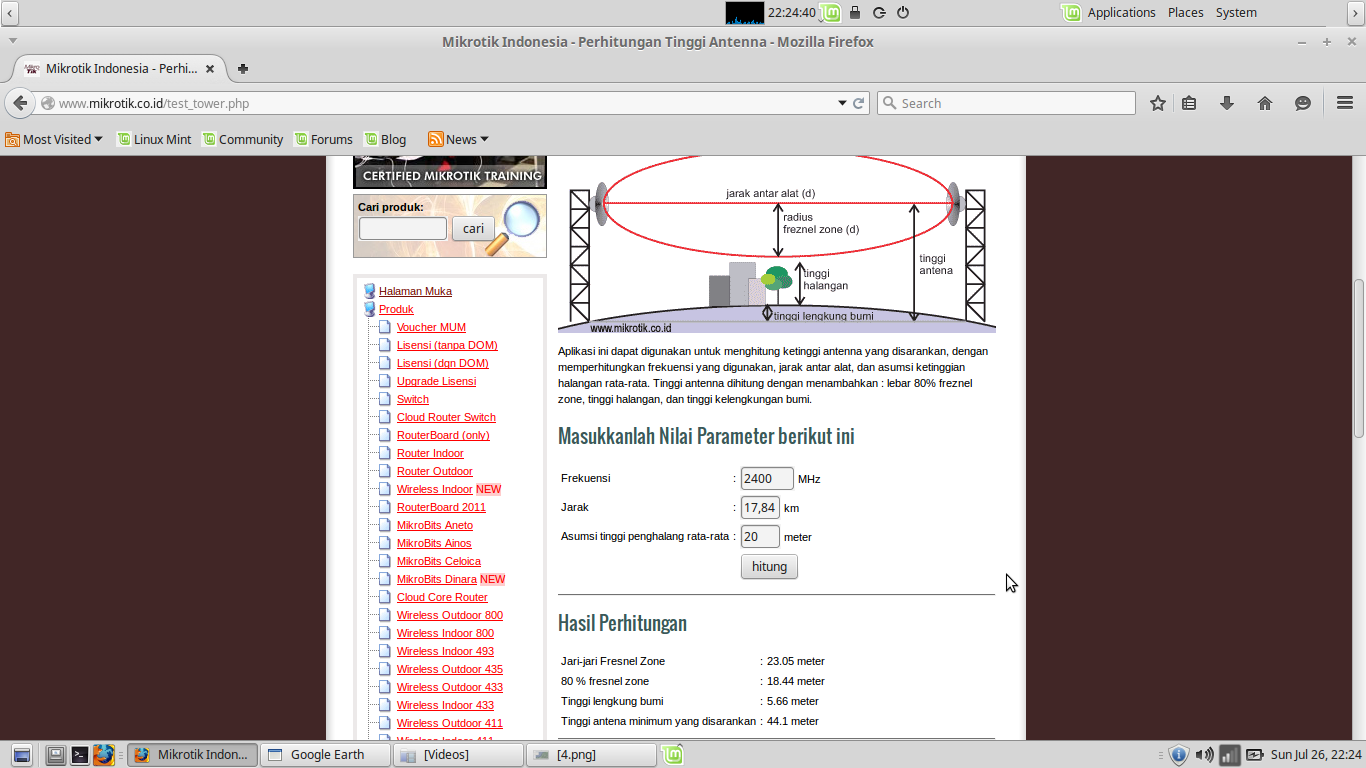
Task: Click the Certified Mikrotik Training banner
Action: pyautogui.click(x=450, y=172)
